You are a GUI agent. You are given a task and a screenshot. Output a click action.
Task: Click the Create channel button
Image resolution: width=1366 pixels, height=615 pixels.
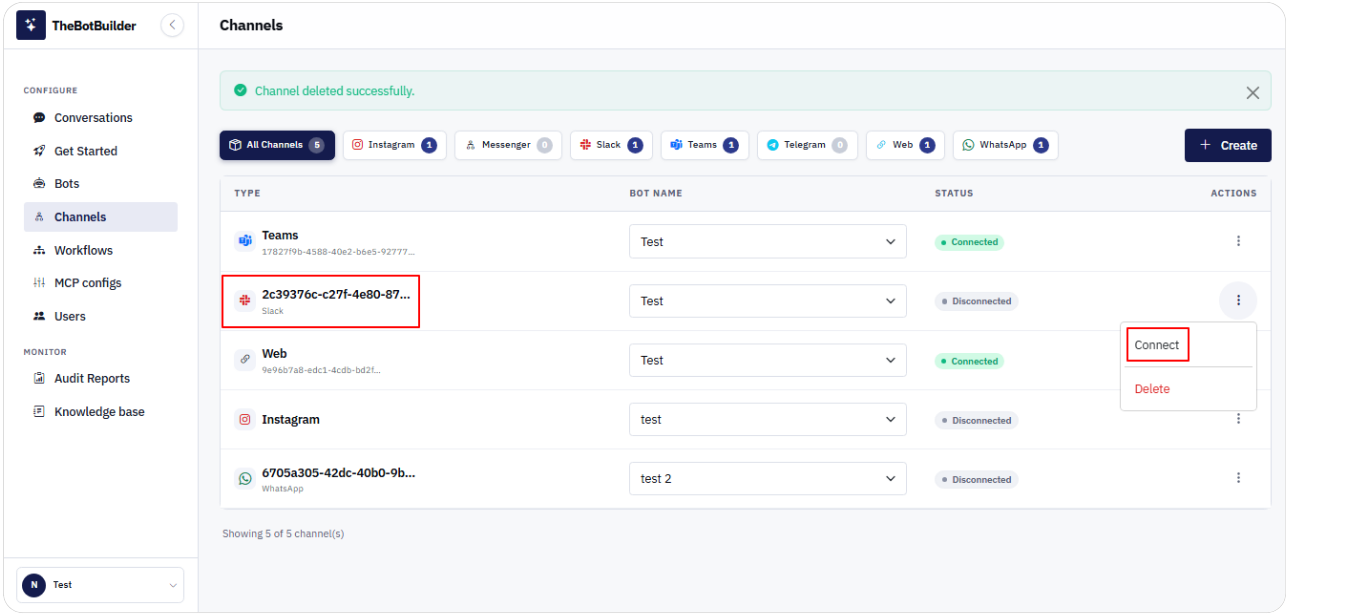pos(1228,145)
